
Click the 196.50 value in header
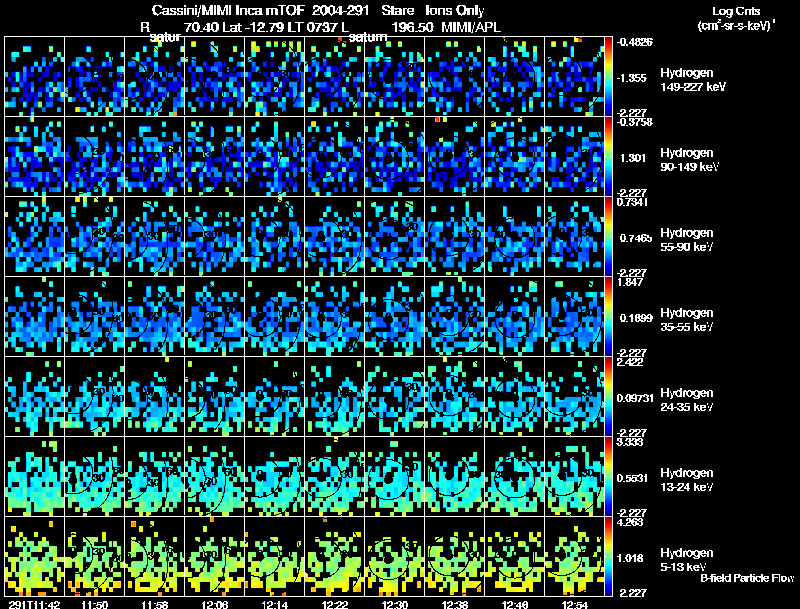tap(411, 27)
